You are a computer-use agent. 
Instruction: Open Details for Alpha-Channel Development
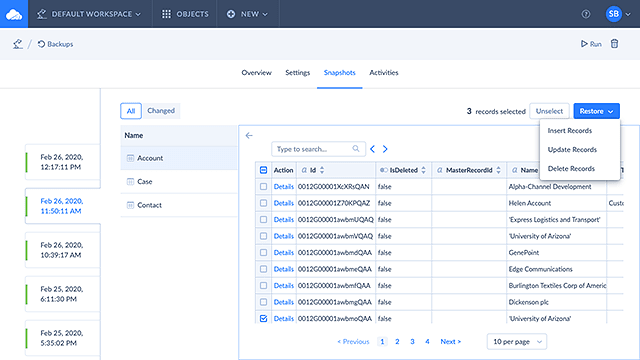coord(284,187)
